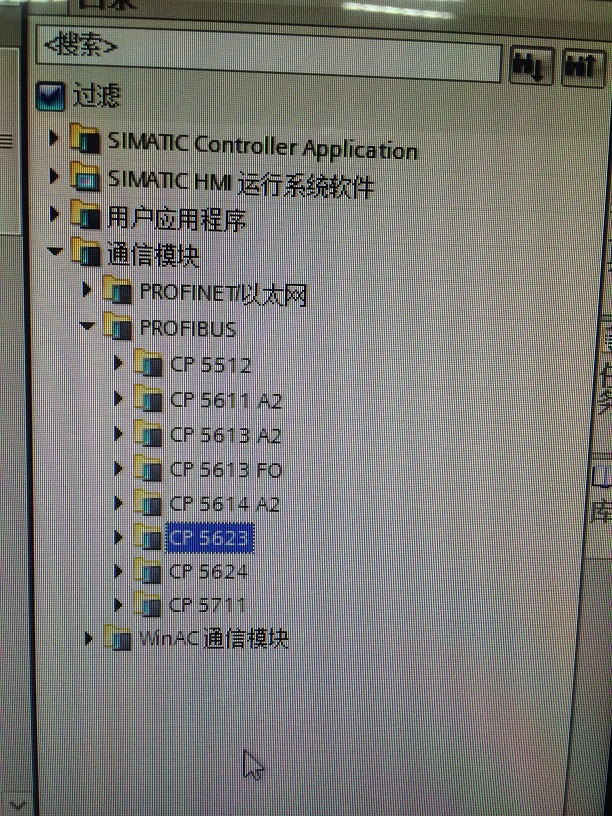
Task: Click the PROFINET/以太网 folder icon
Action: click(x=117, y=290)
